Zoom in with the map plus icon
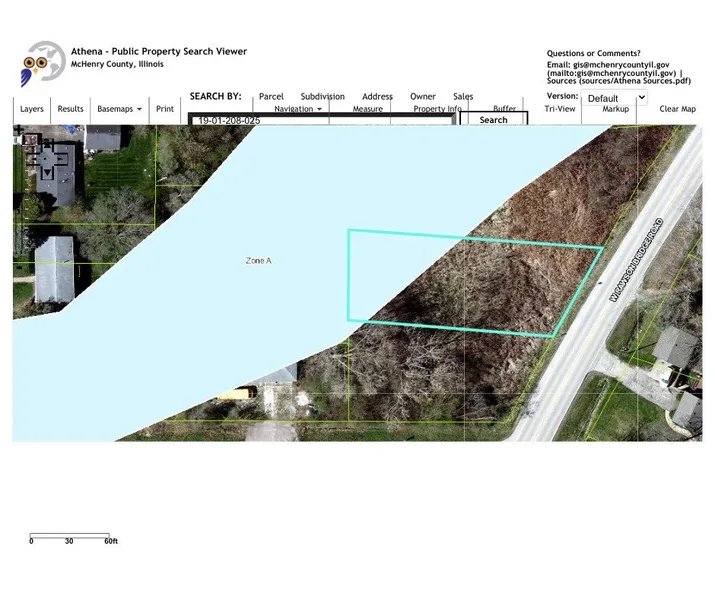715x599 pixels. tap(19, 130)
